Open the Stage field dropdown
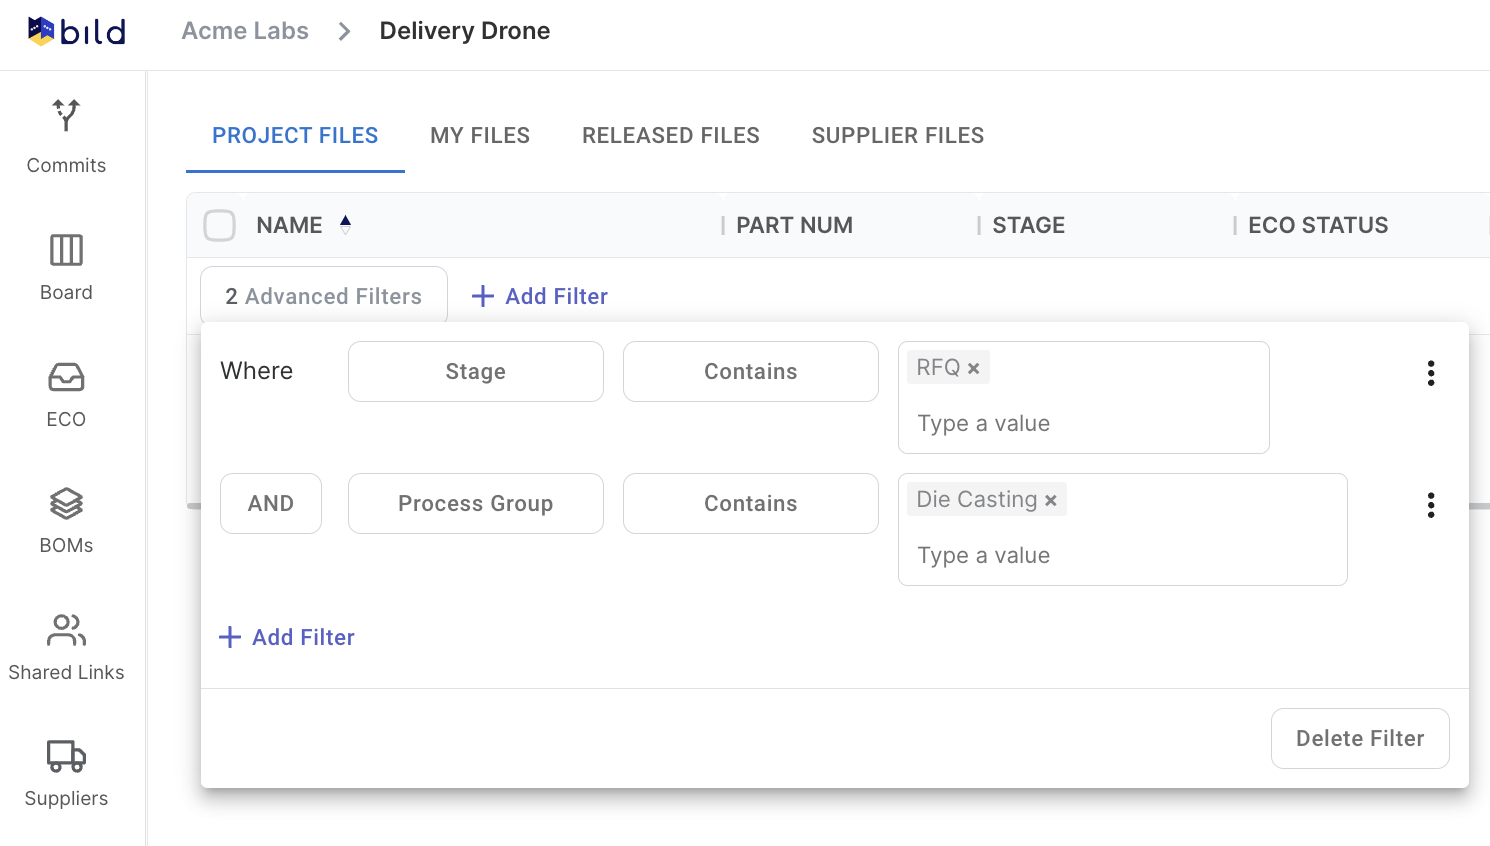 click(x=475, y=371)
